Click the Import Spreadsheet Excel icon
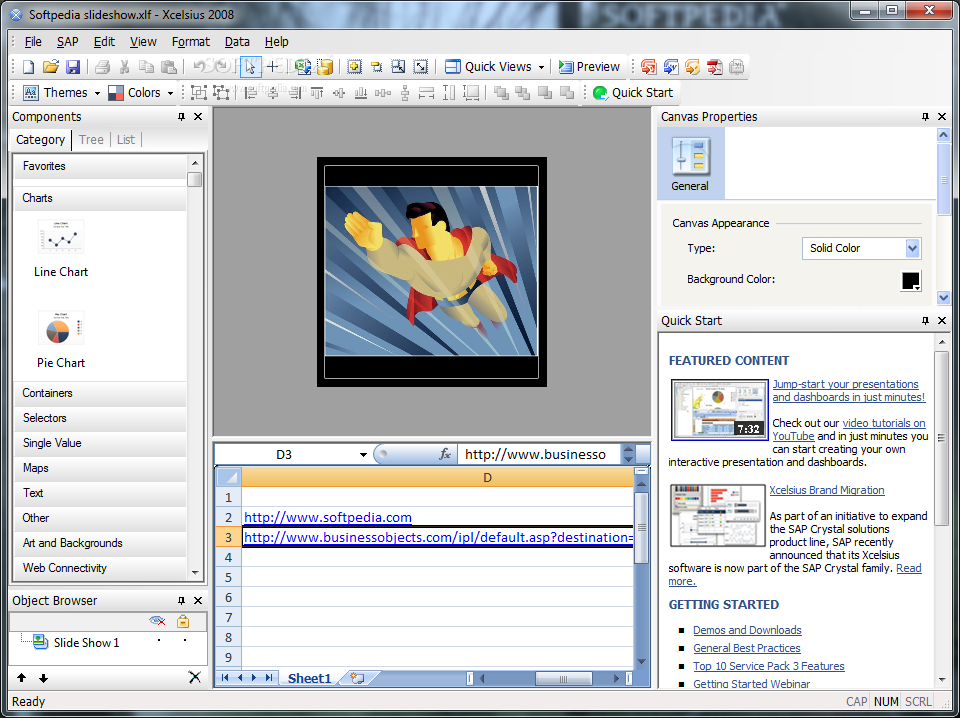 302,67
